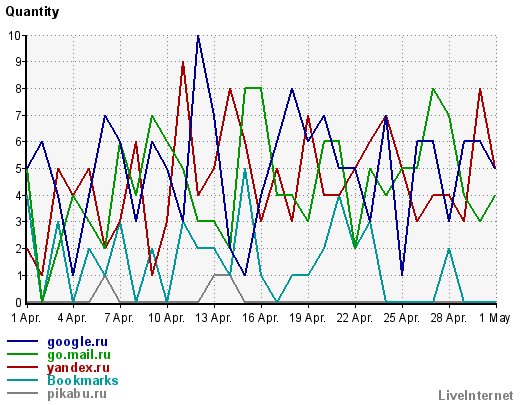Click the LiveInternet watermark text
Image resolution: width=520 pixels, height=405 pixels.
coord(476,395)
